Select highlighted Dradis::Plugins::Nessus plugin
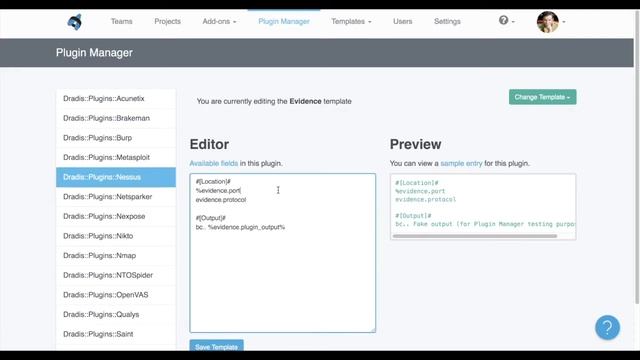Image resolution: width=640 pixels, height=360 pixels. coord(116,177)
